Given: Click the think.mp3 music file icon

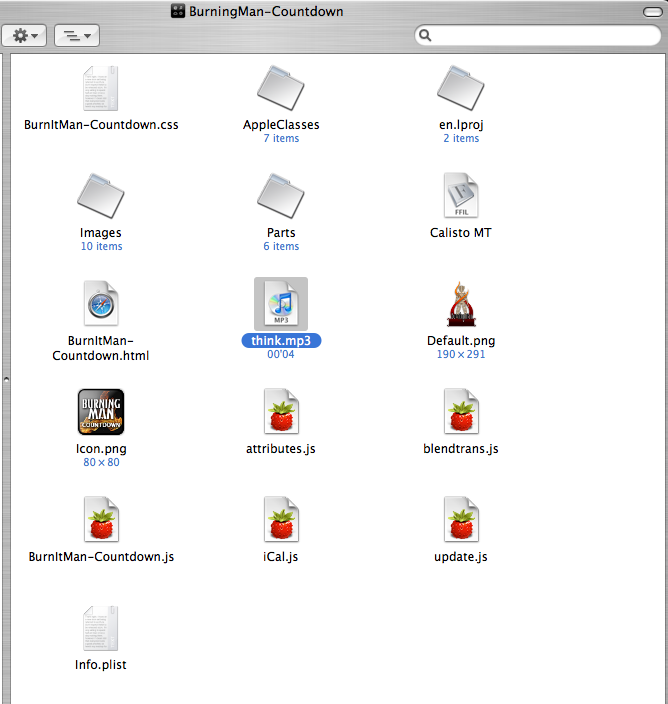Looking at the screenshot, I should [x=281, y=304].
